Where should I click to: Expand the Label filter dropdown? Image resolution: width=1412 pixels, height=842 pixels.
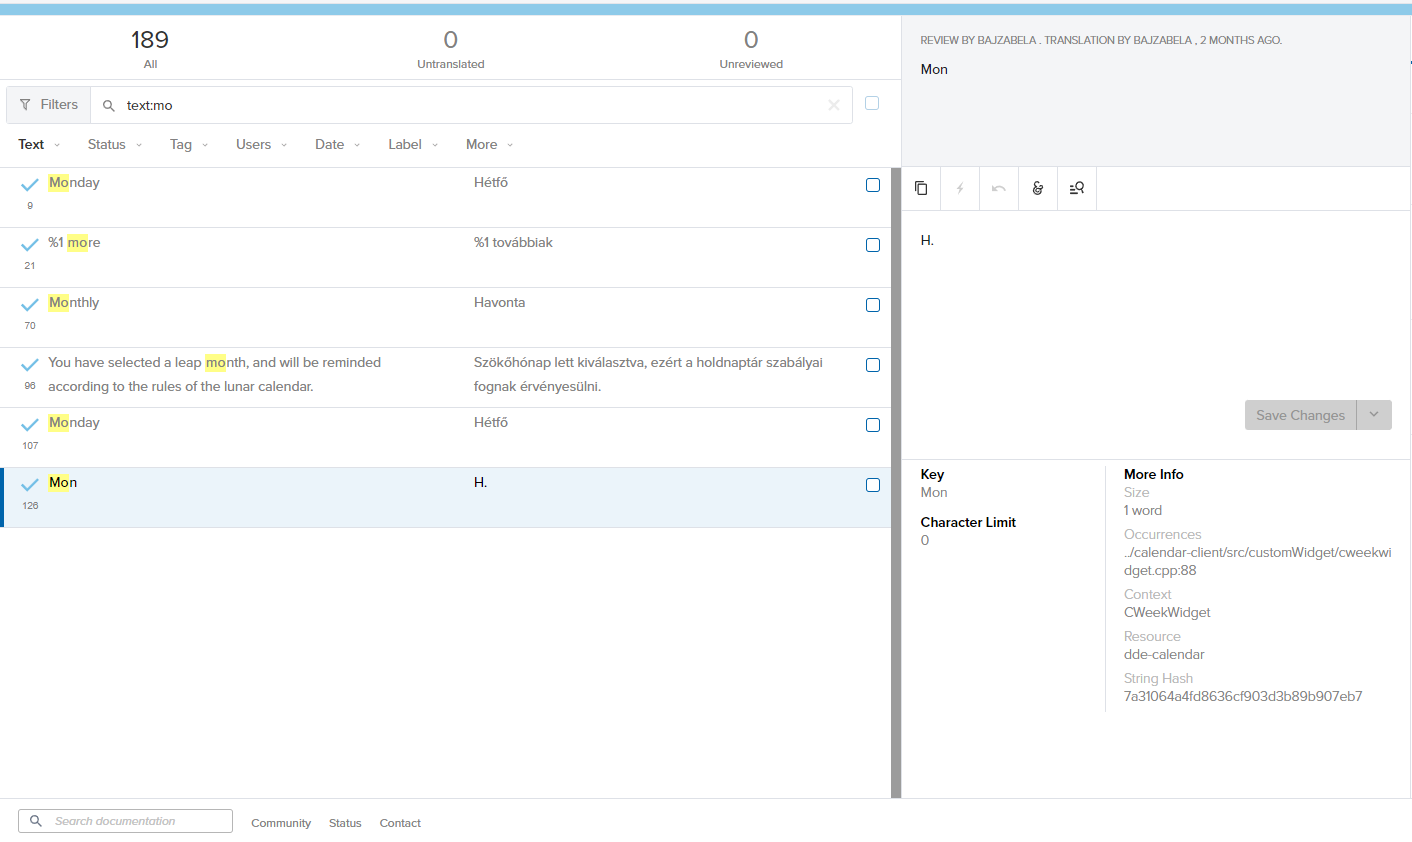(414, 144)
